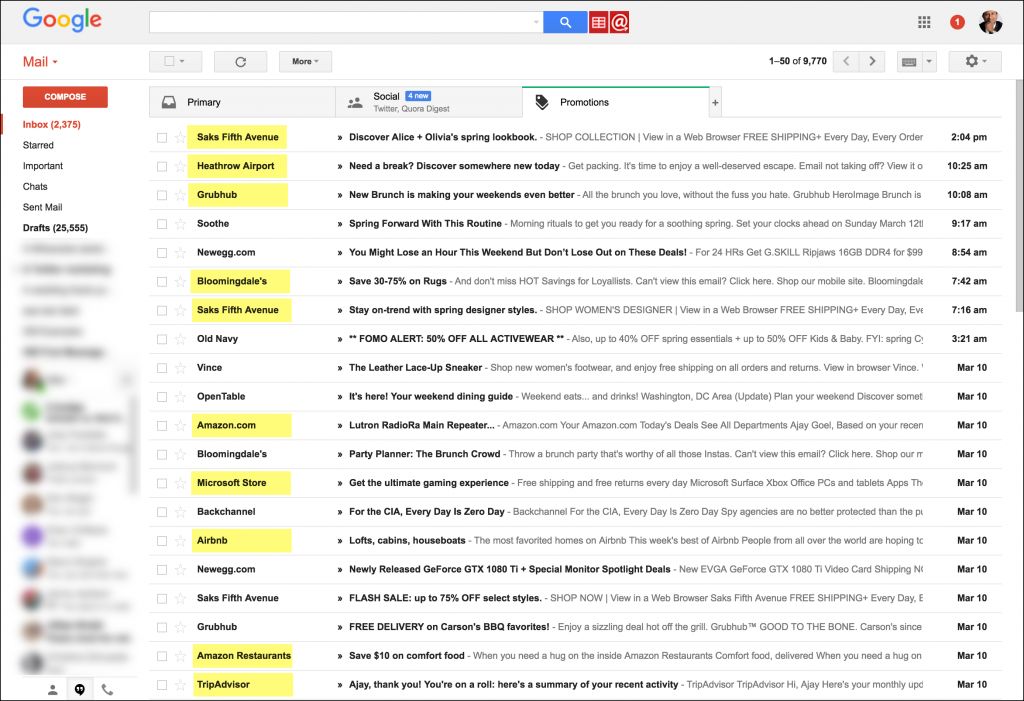
Task: Open the Google apps grid
Action: [922, 21]
